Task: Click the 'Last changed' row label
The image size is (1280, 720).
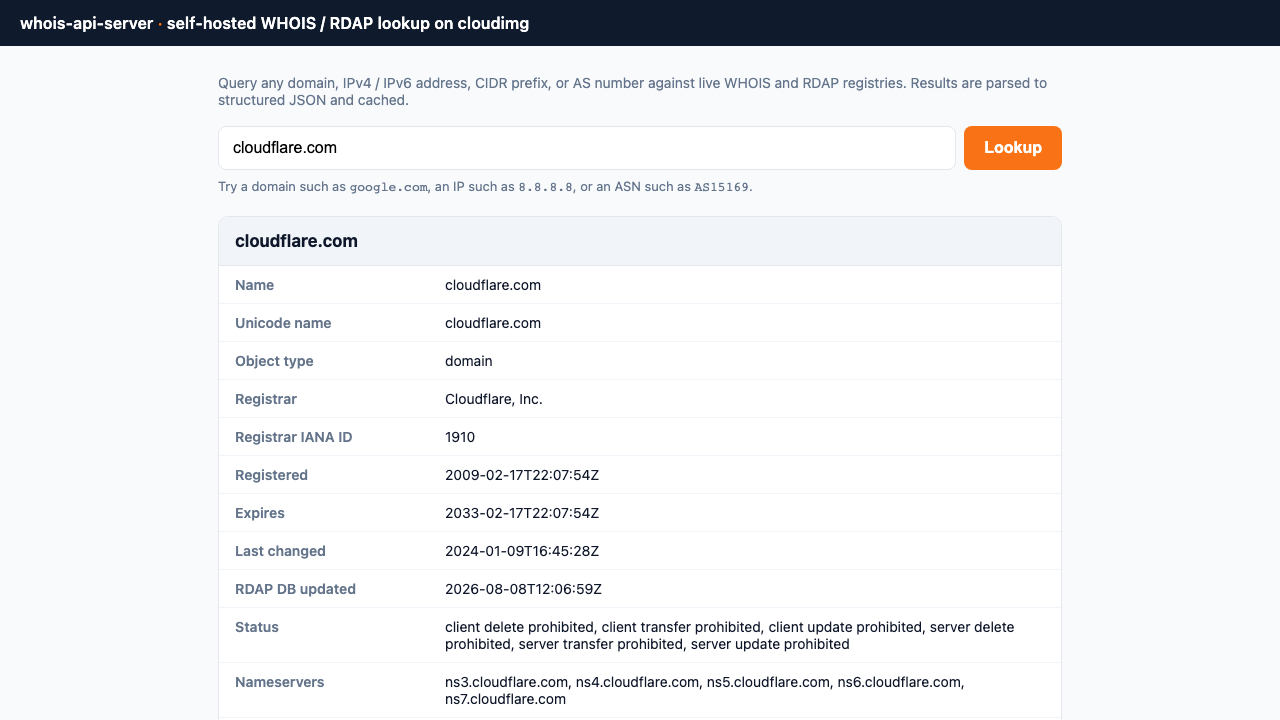Action: (280, 551)
